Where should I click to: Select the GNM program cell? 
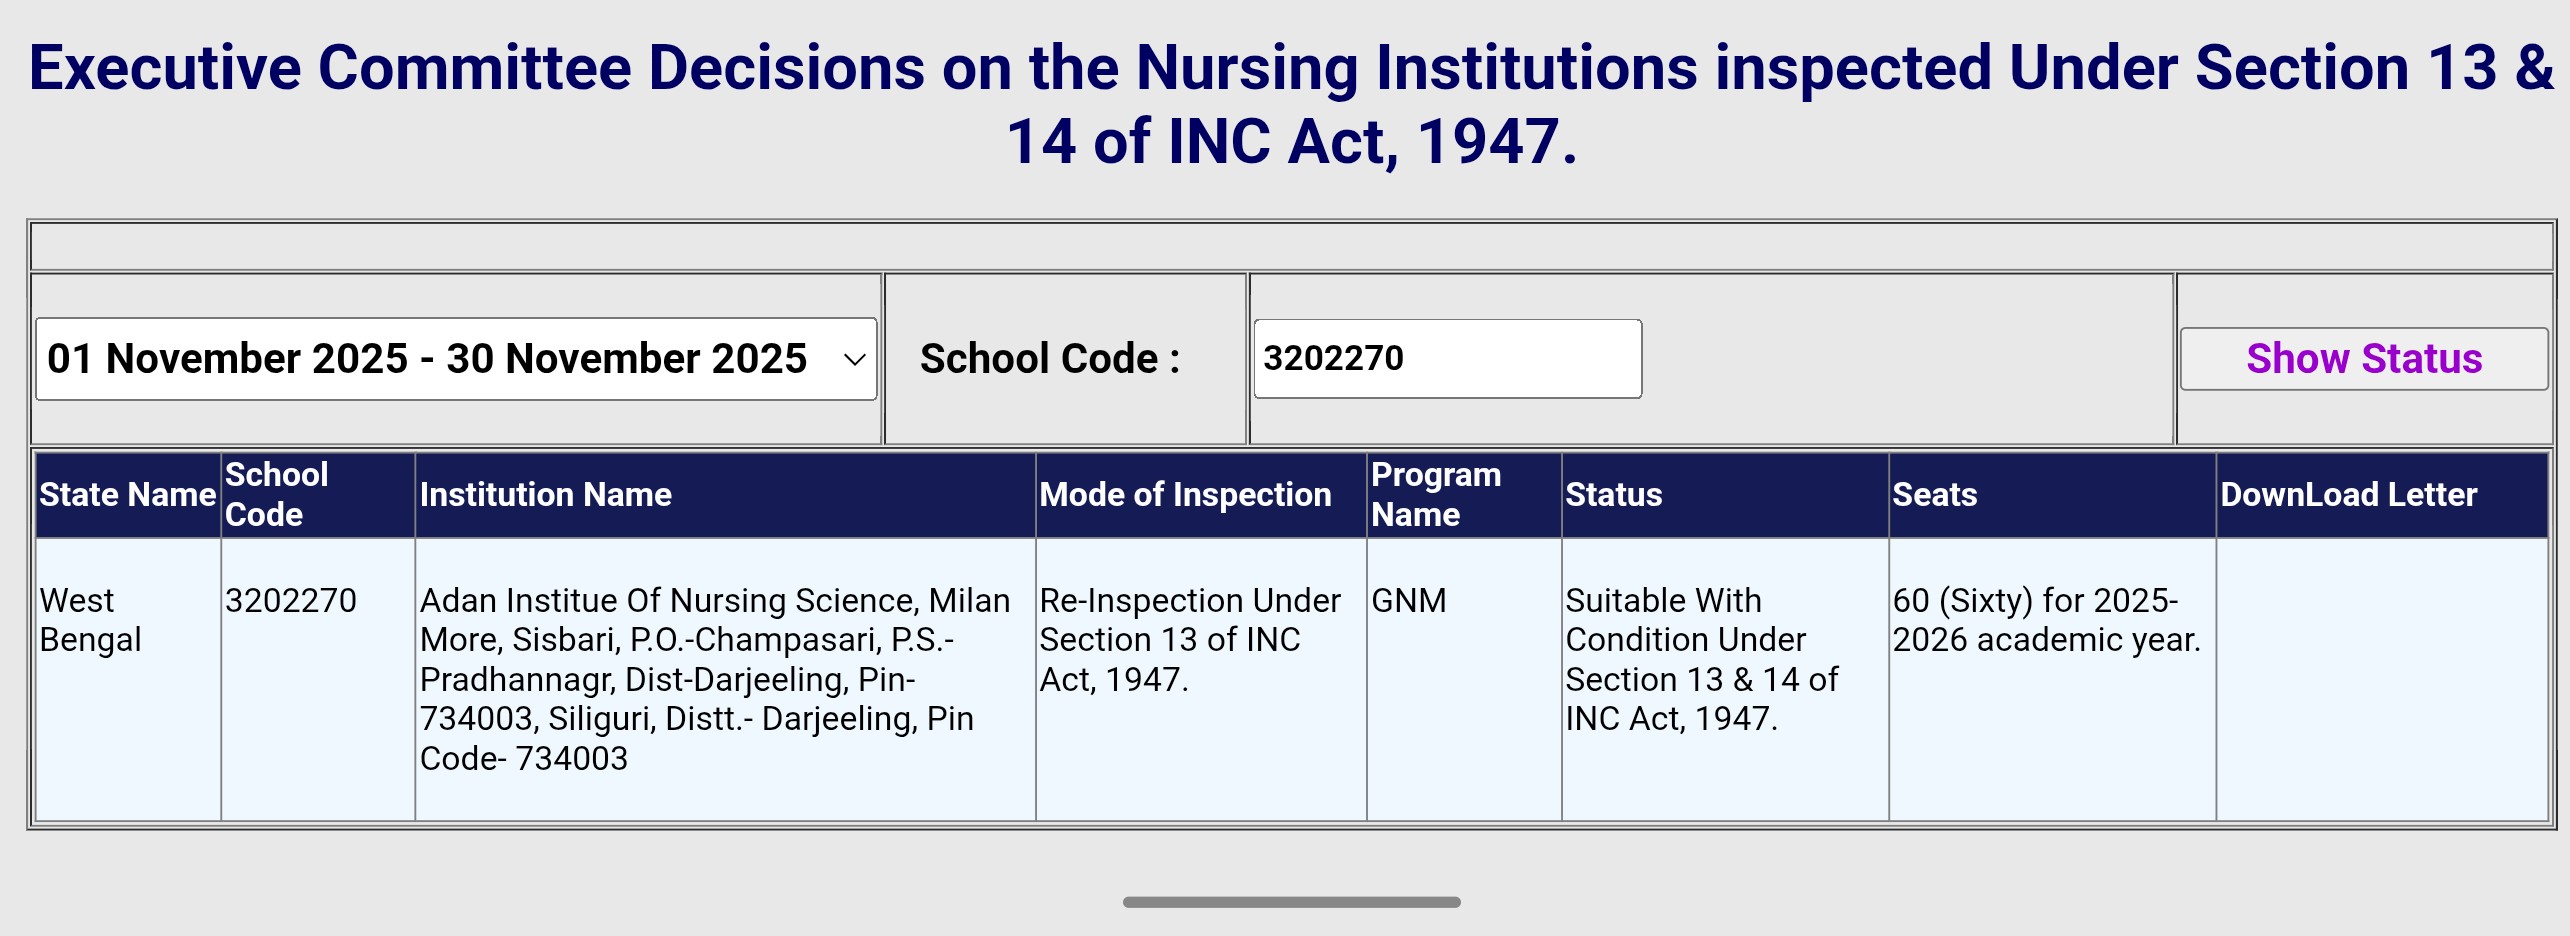pyautogui.click(x=1409, y=601)
